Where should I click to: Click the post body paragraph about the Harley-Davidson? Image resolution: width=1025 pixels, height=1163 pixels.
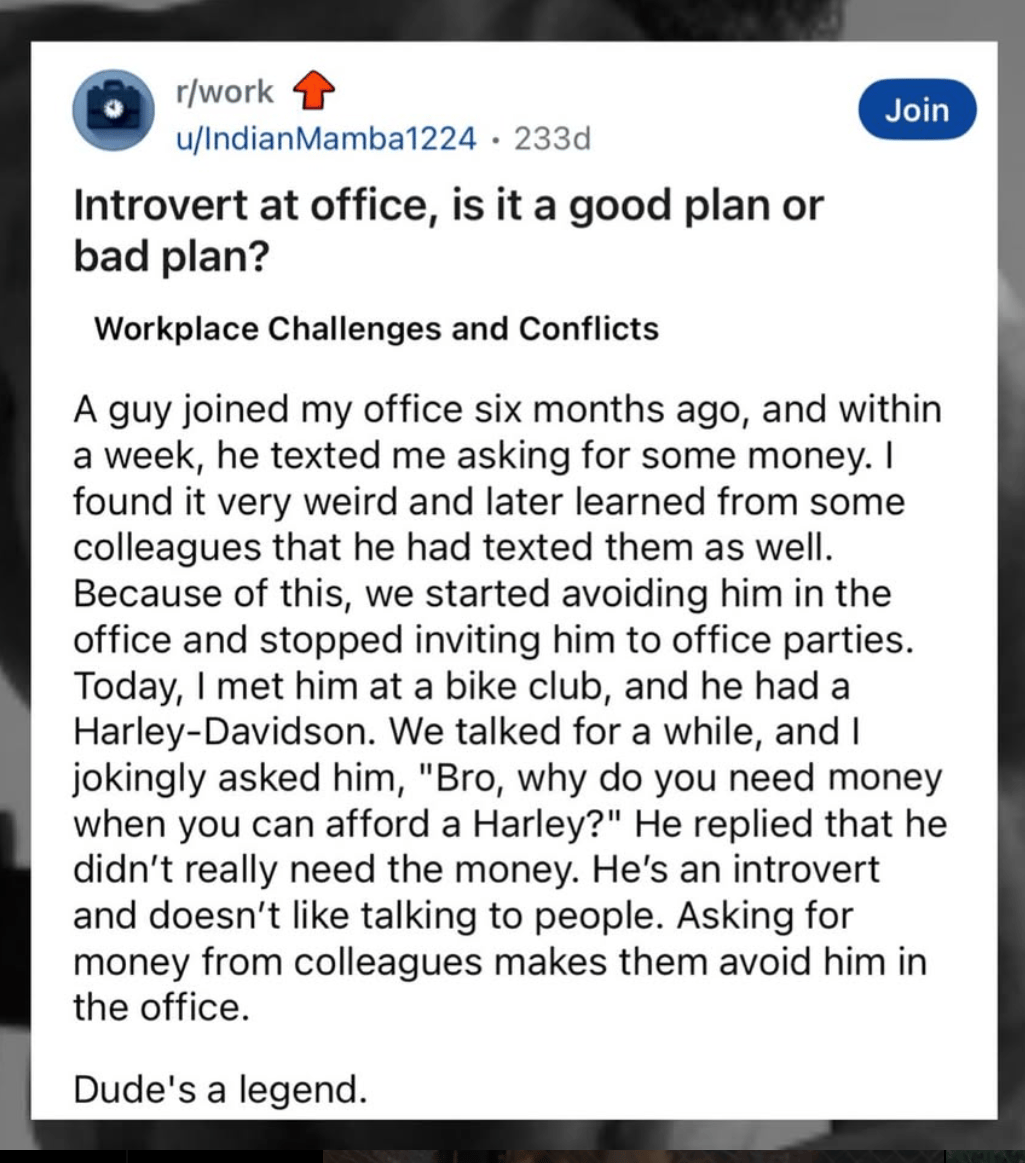click(510, 708)
